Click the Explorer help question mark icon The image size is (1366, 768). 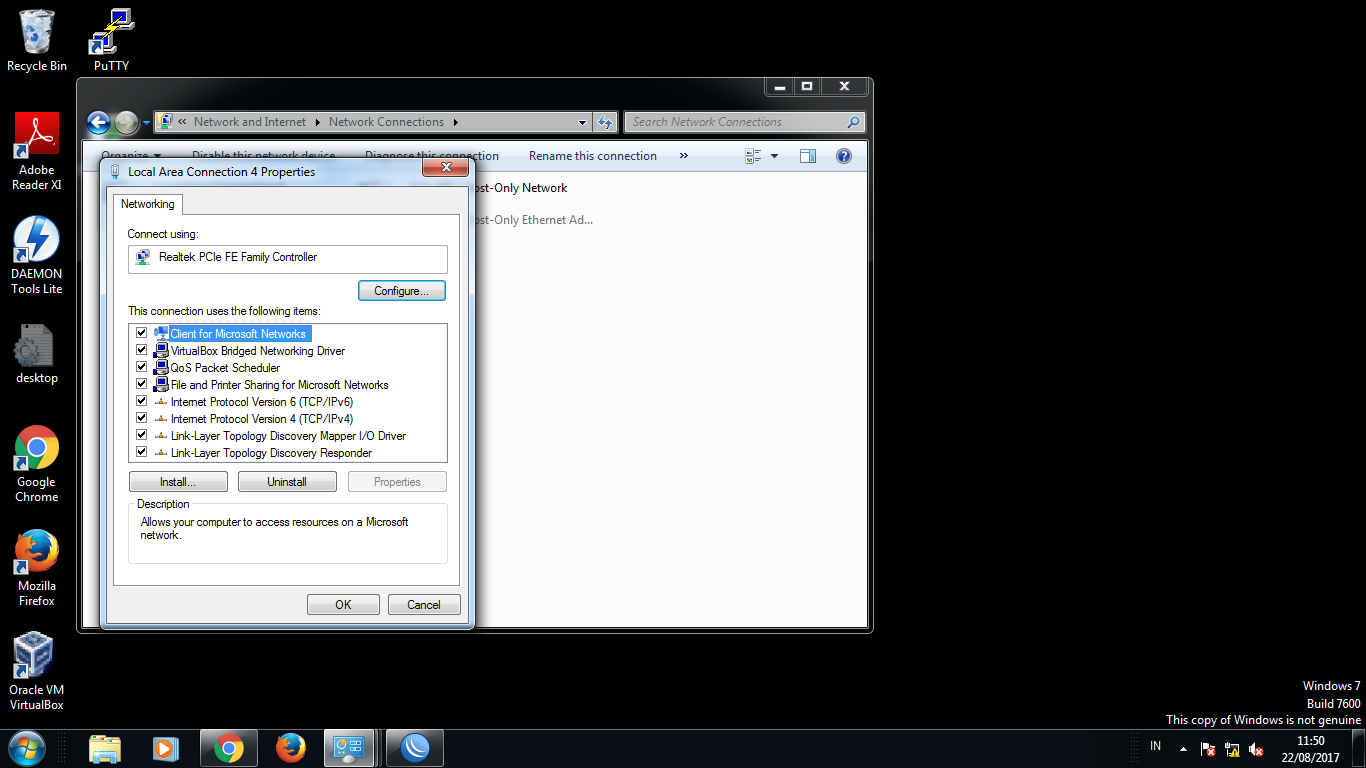[x=843, y=155]
